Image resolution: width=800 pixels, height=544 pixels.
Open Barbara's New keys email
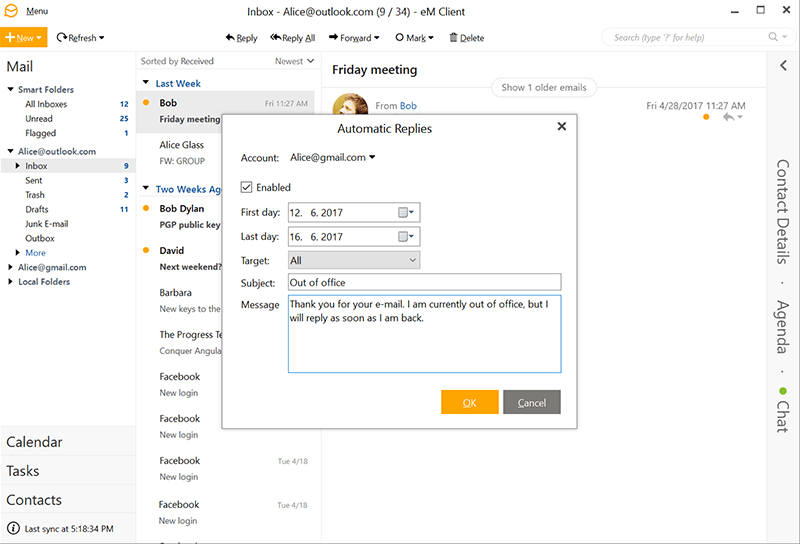(180, 301)
